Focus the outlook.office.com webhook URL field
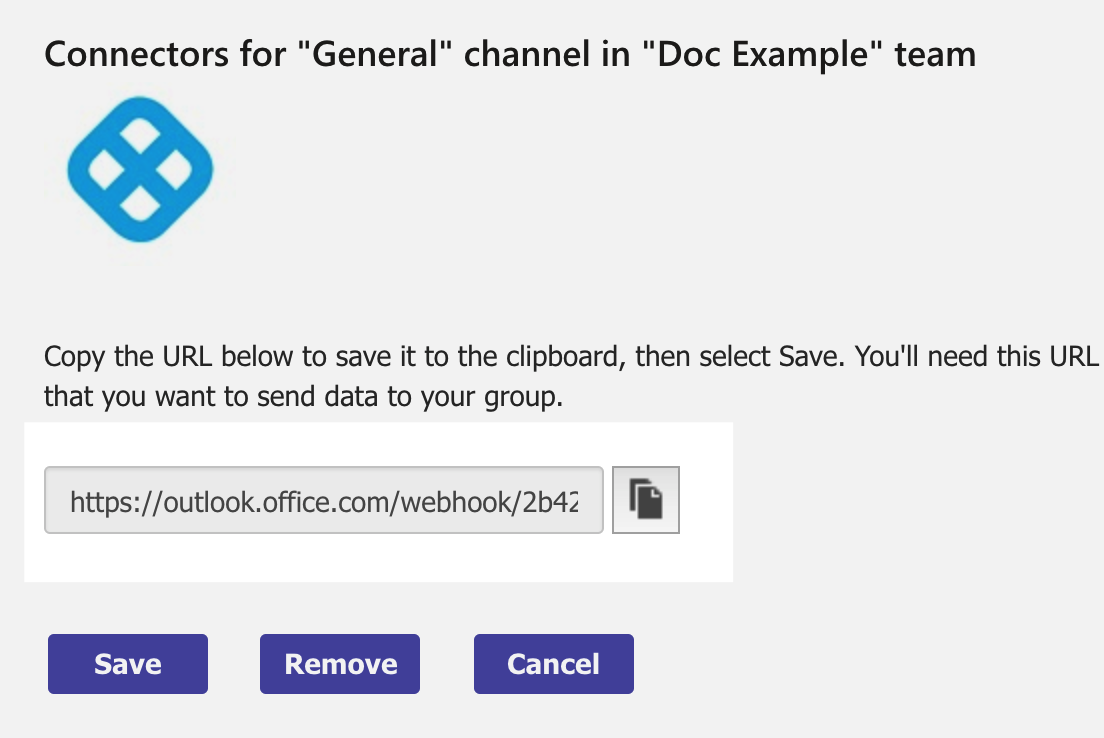This screenshot has height=738, width=1104. (324, 500)
